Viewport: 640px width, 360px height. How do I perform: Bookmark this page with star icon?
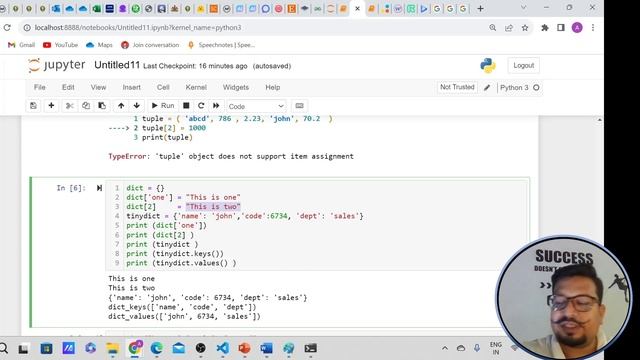[x=525, y=28]
